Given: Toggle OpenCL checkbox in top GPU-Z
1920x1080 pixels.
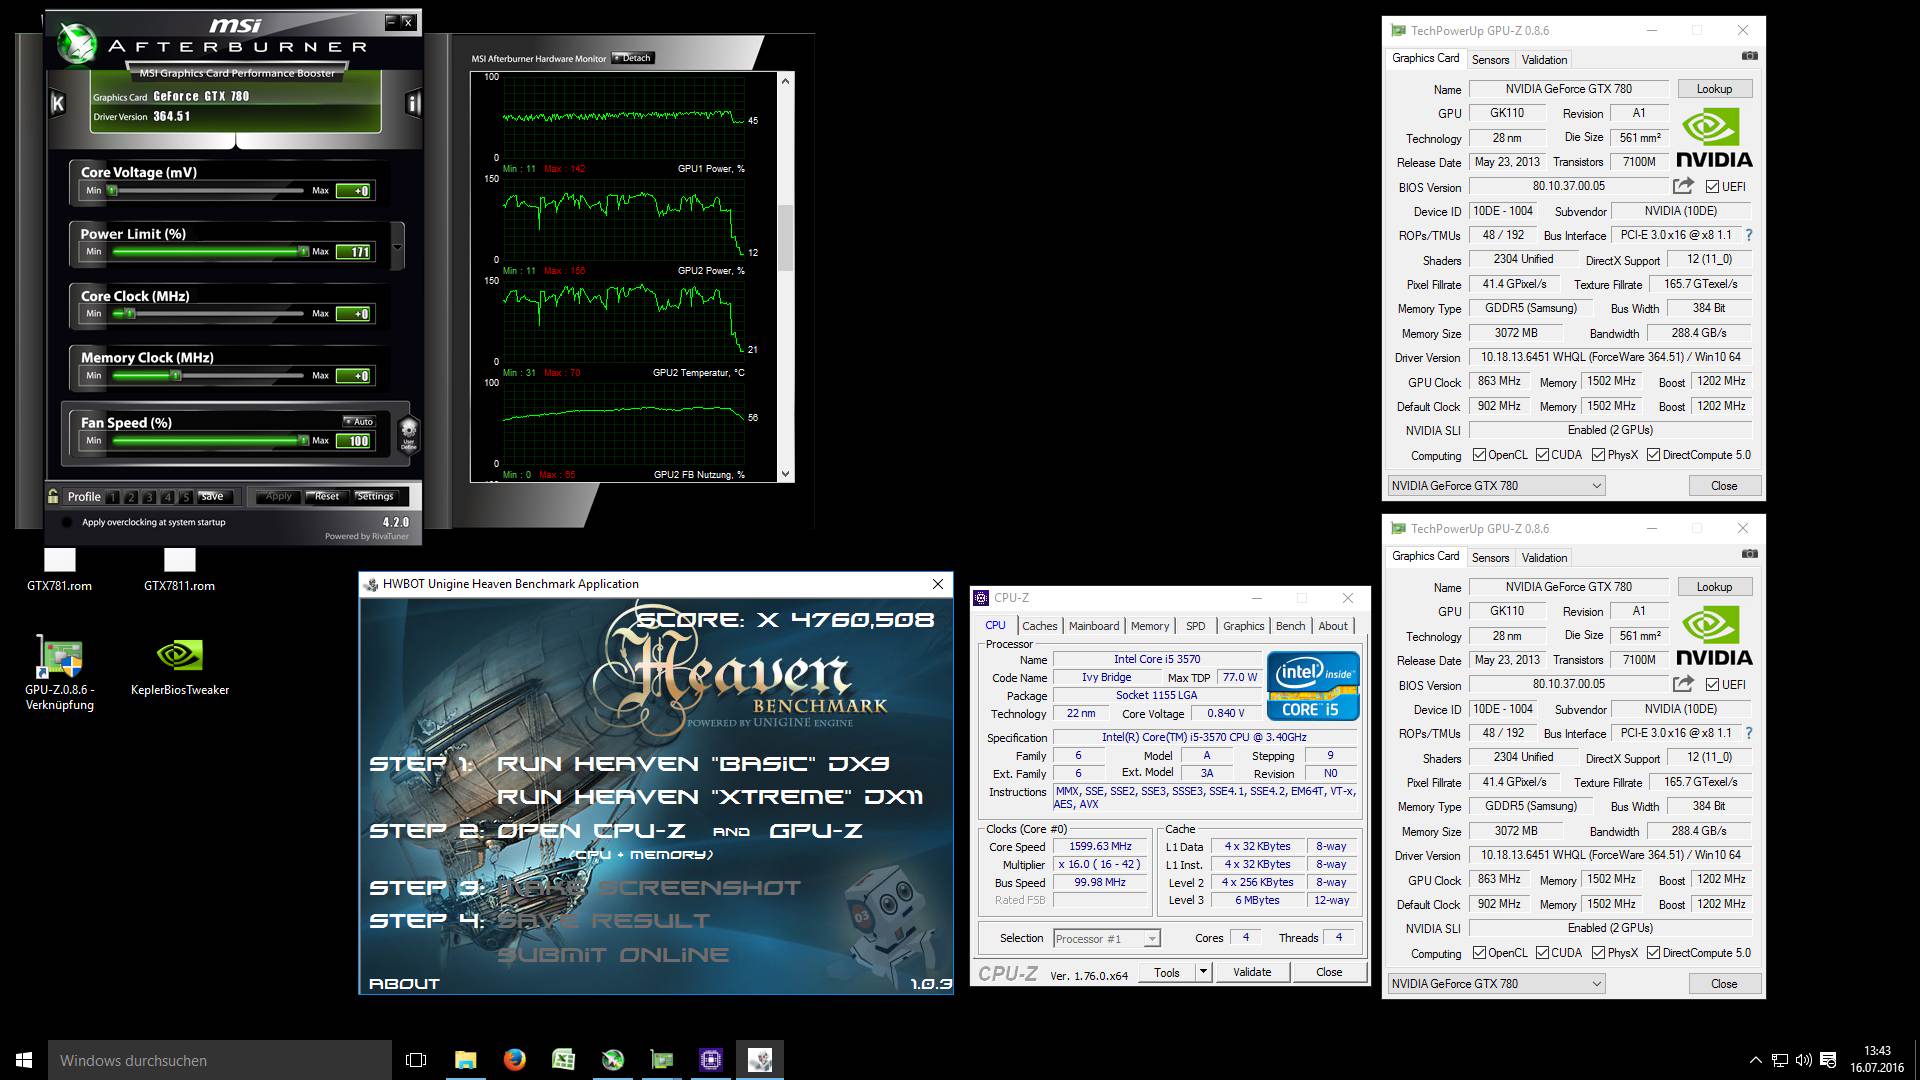Looking at the screenshot, I should 1479,455.
